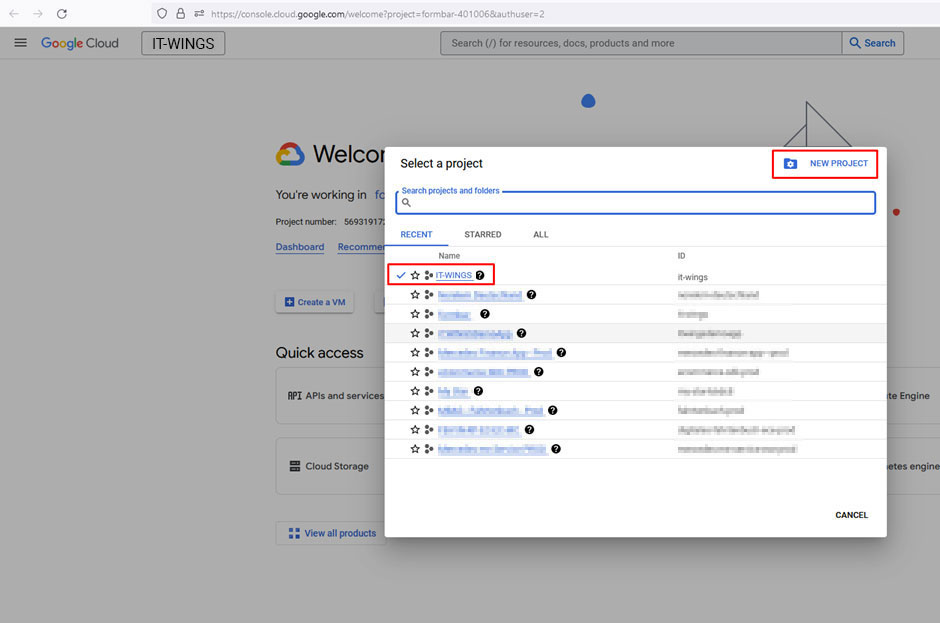Open the Google Cloud navigation hamburger menu
This screenshot has height=623, width=940.
tap(20, 43)
